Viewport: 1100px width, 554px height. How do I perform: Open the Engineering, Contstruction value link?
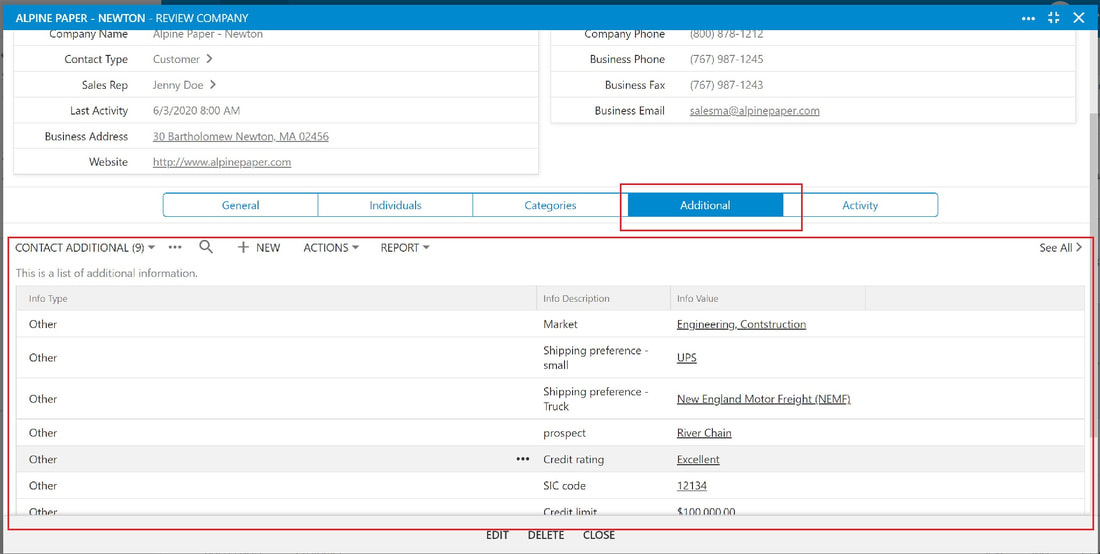(742, 325)
